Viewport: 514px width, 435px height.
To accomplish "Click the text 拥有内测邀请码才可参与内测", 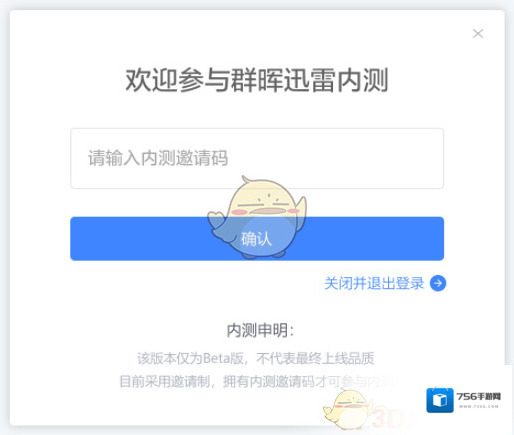I will click(x=308, y=381).
